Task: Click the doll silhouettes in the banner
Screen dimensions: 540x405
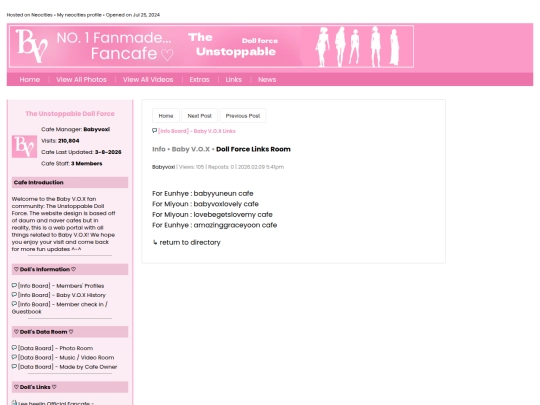Action: (357, 46)
